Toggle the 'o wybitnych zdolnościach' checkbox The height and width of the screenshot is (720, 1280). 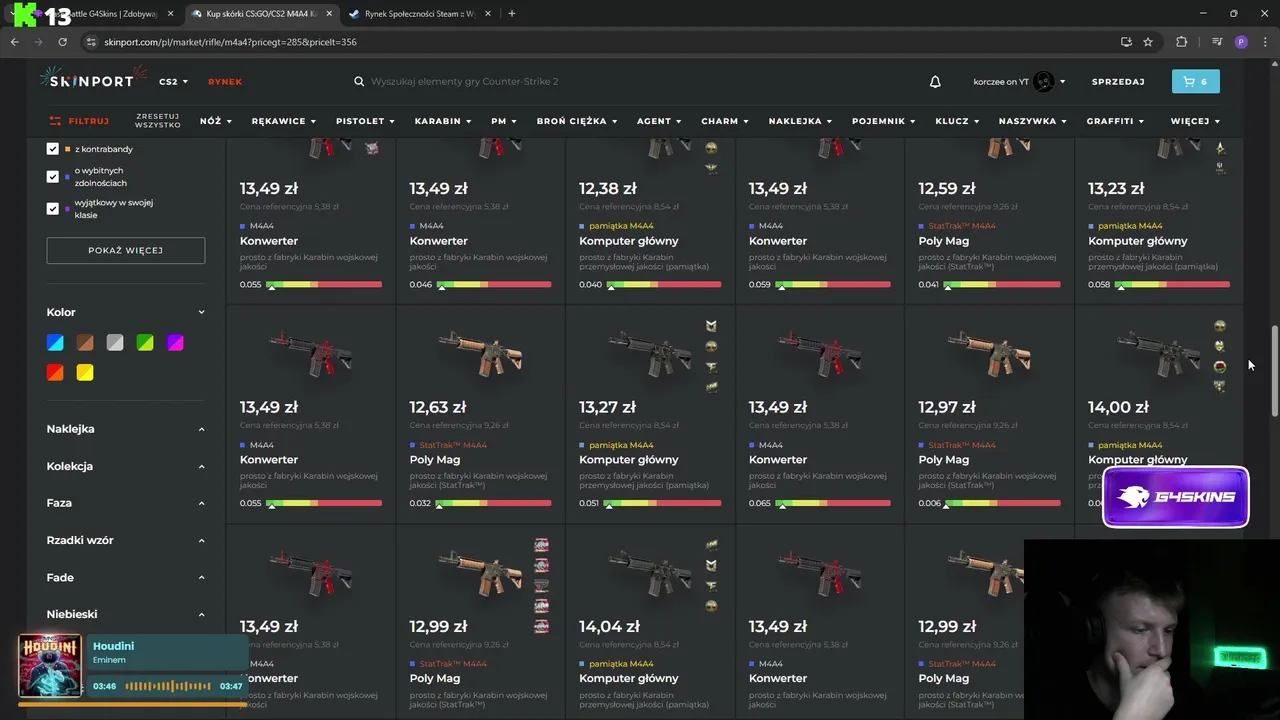point(53,176)
